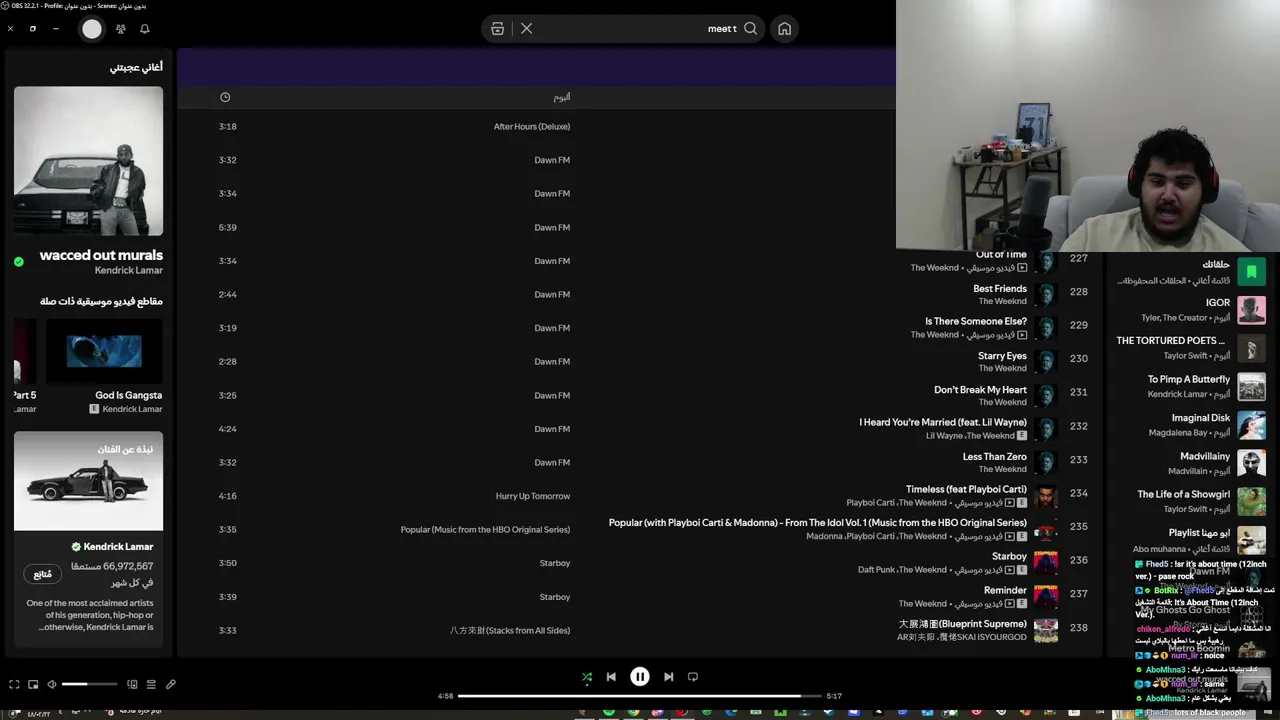
Task: Open the wacced out murals title link
Action: (x=101, y=255)
